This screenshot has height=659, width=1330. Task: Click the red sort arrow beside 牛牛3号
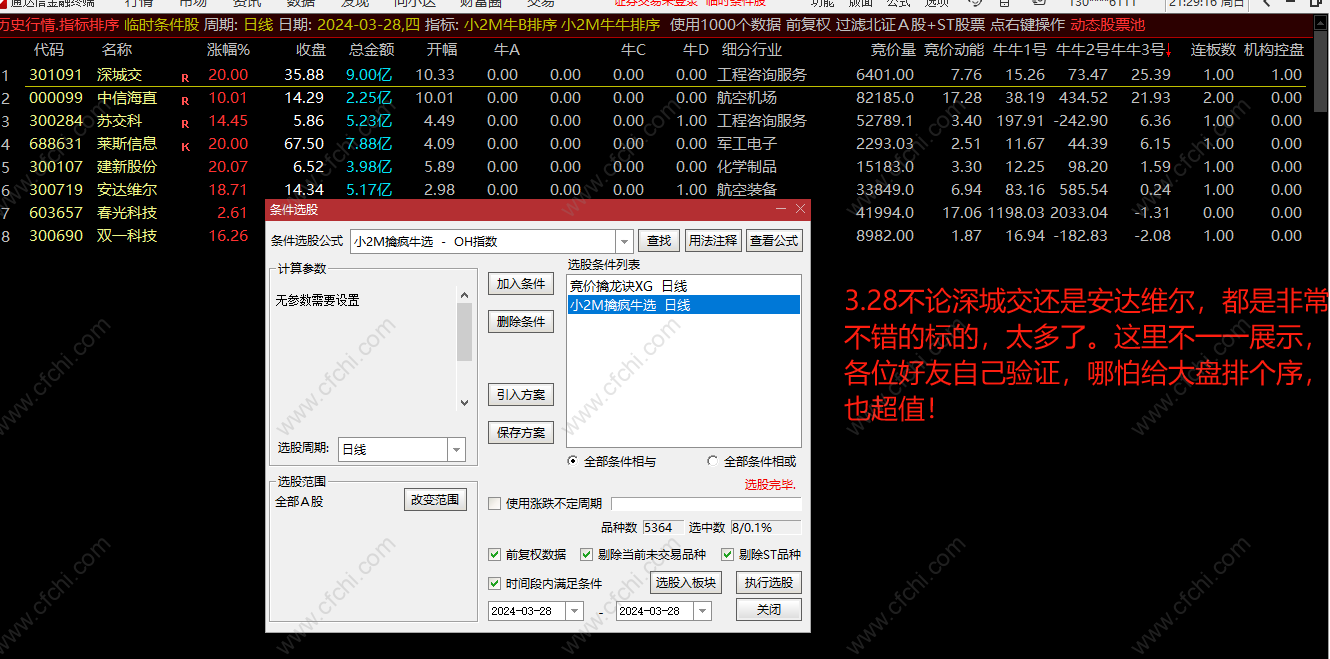tap(1169, 50)
